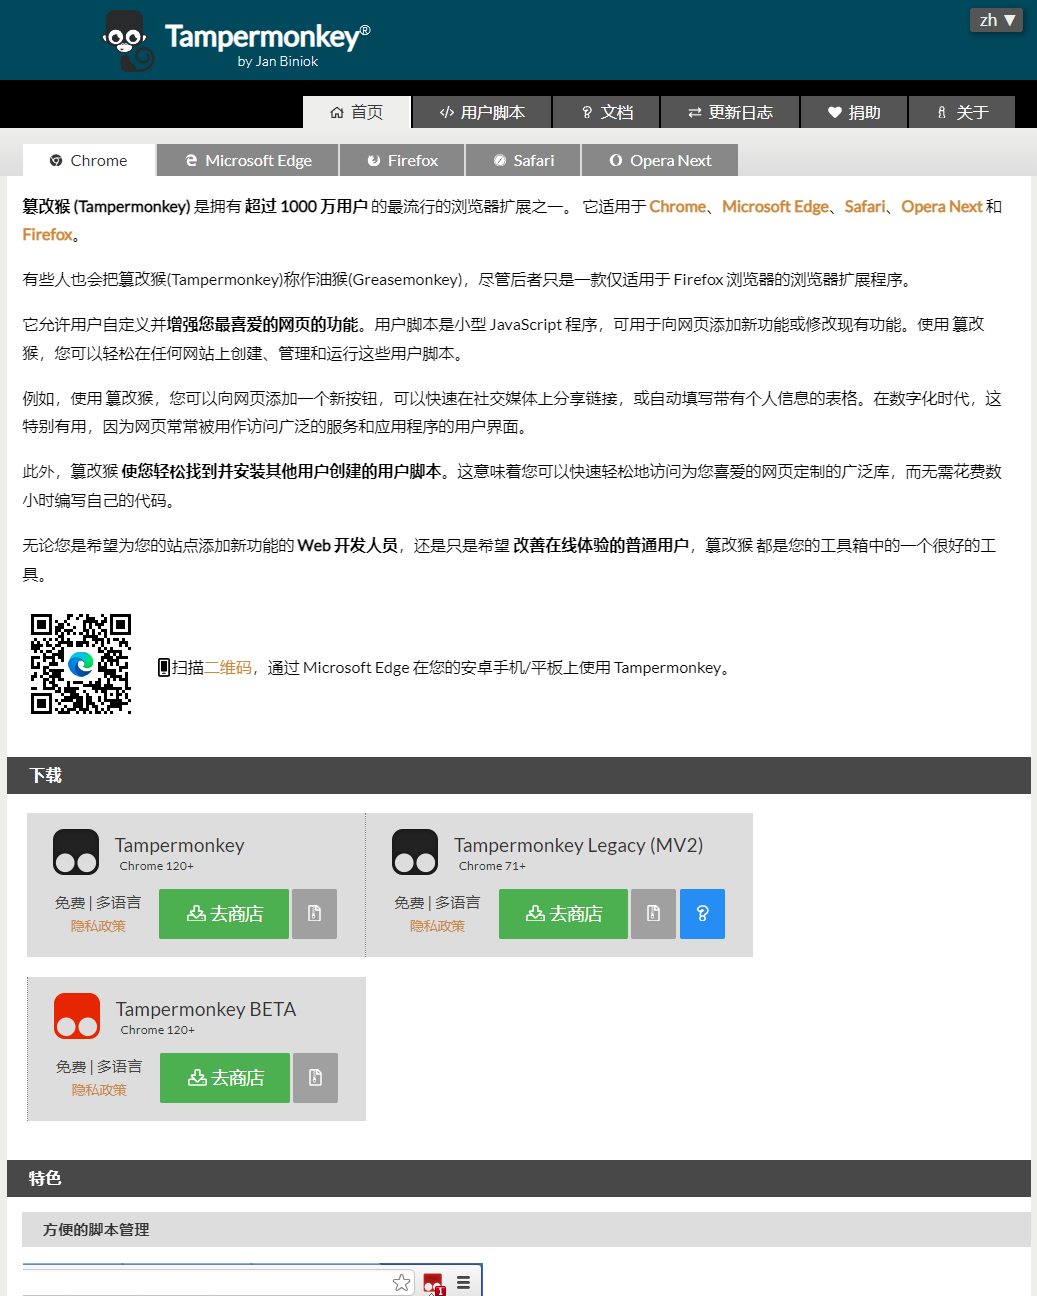Open 隐私政策 for Tampermonkey stable
1037x1296 pixels.
click(98, 926)
